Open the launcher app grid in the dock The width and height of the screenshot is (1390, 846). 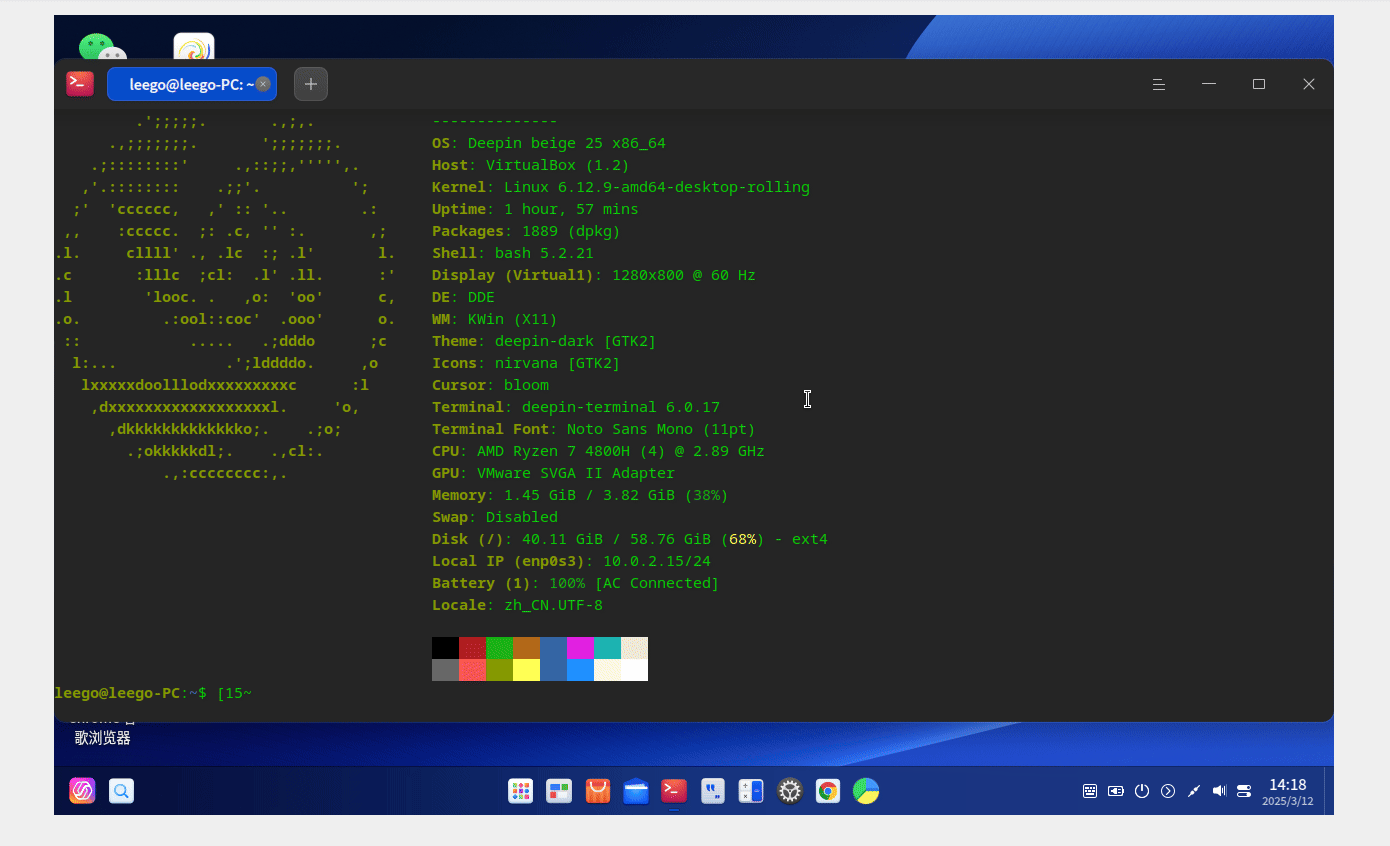pyautogui.click(x=520, y=791)
